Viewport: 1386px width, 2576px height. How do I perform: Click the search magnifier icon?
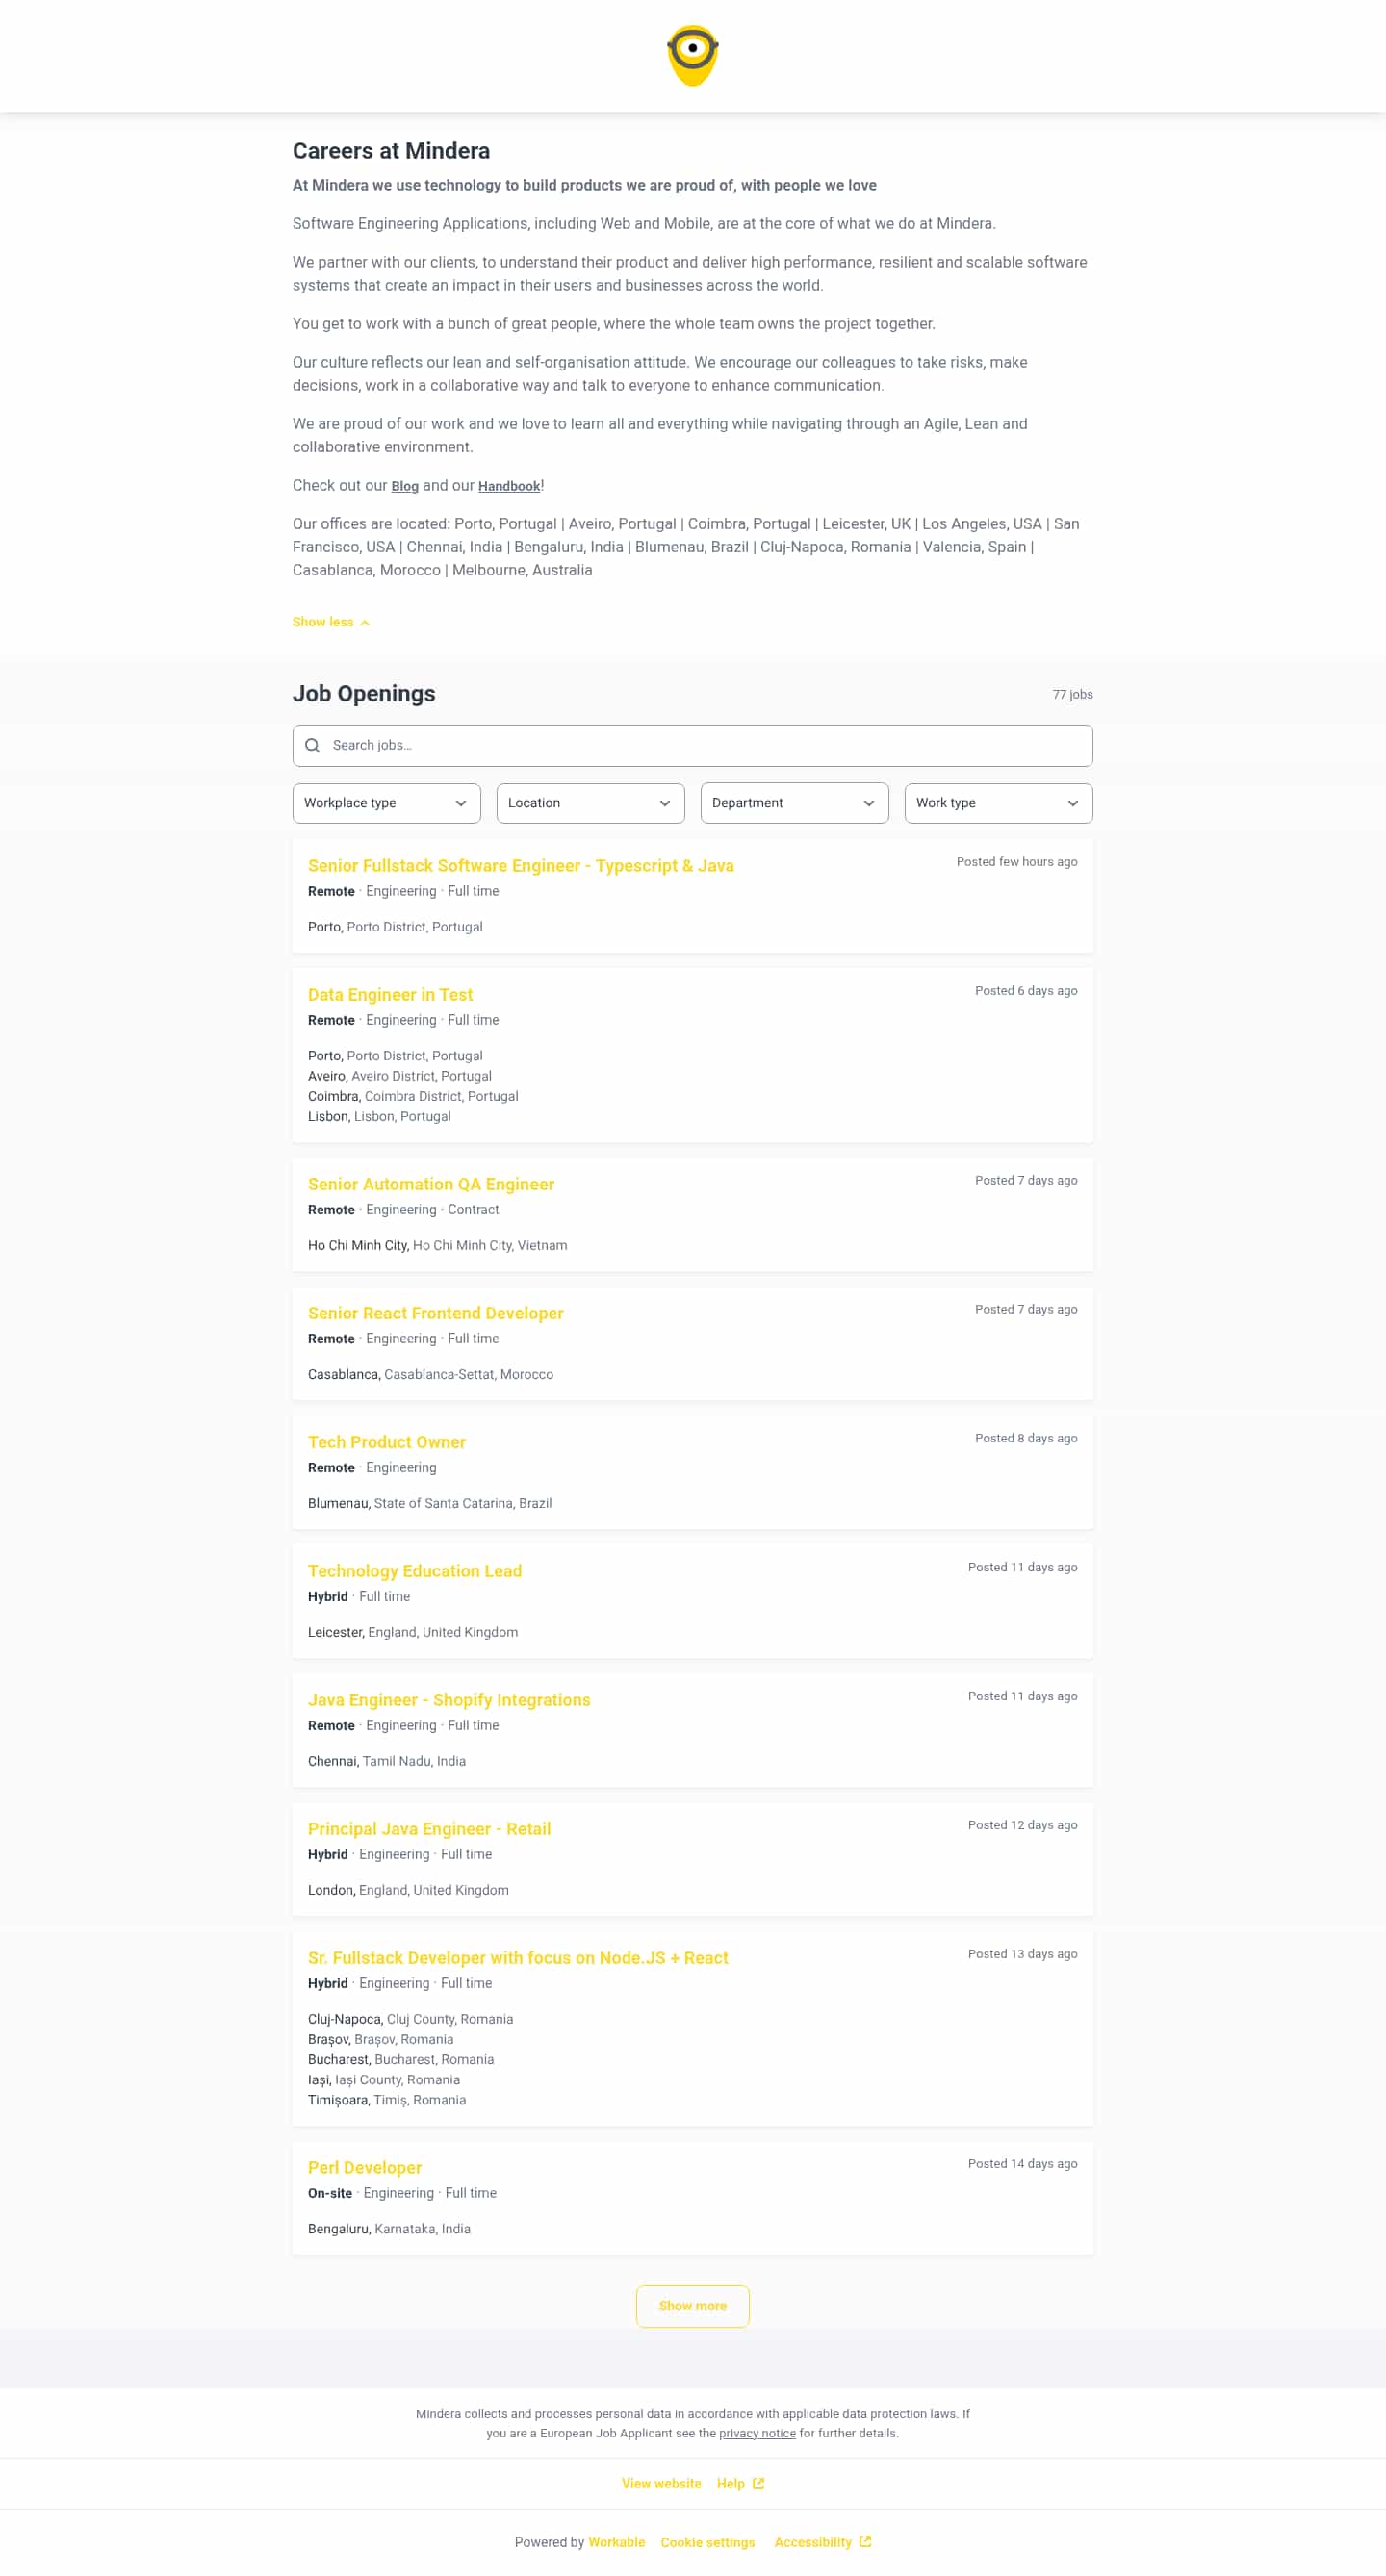point(312,745)
